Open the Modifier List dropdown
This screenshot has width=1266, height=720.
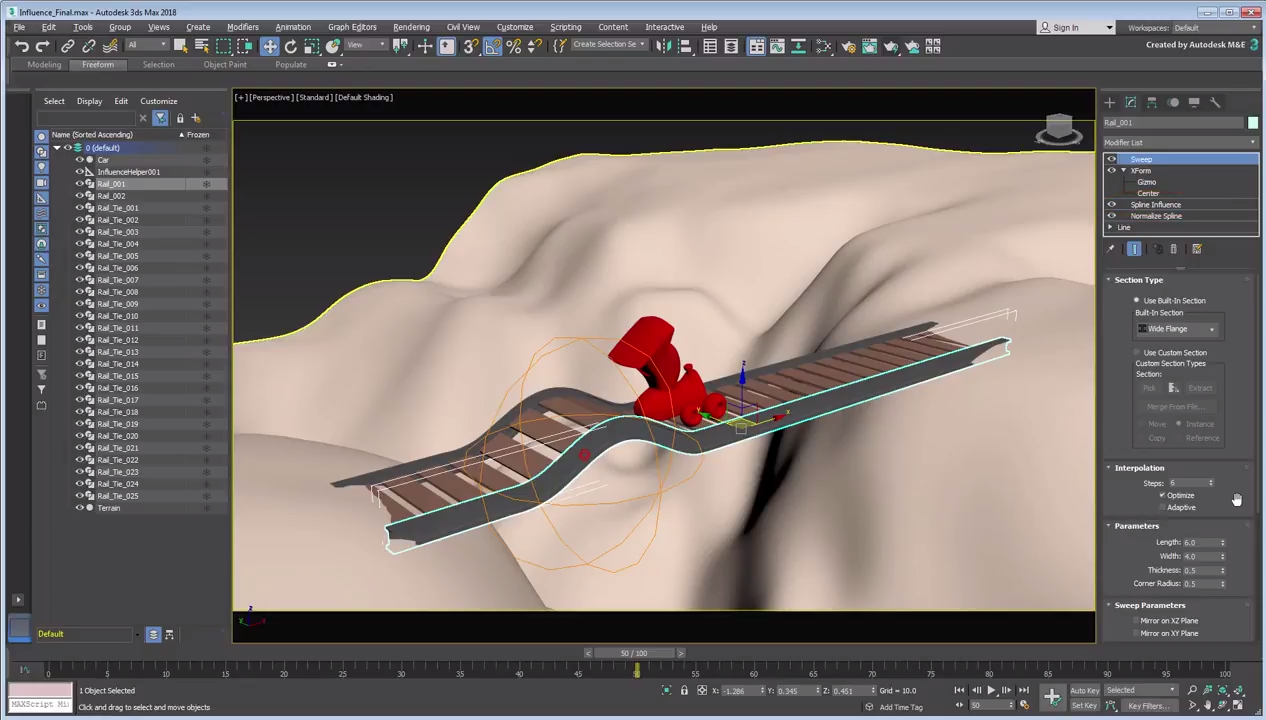tap(1180, 143)
